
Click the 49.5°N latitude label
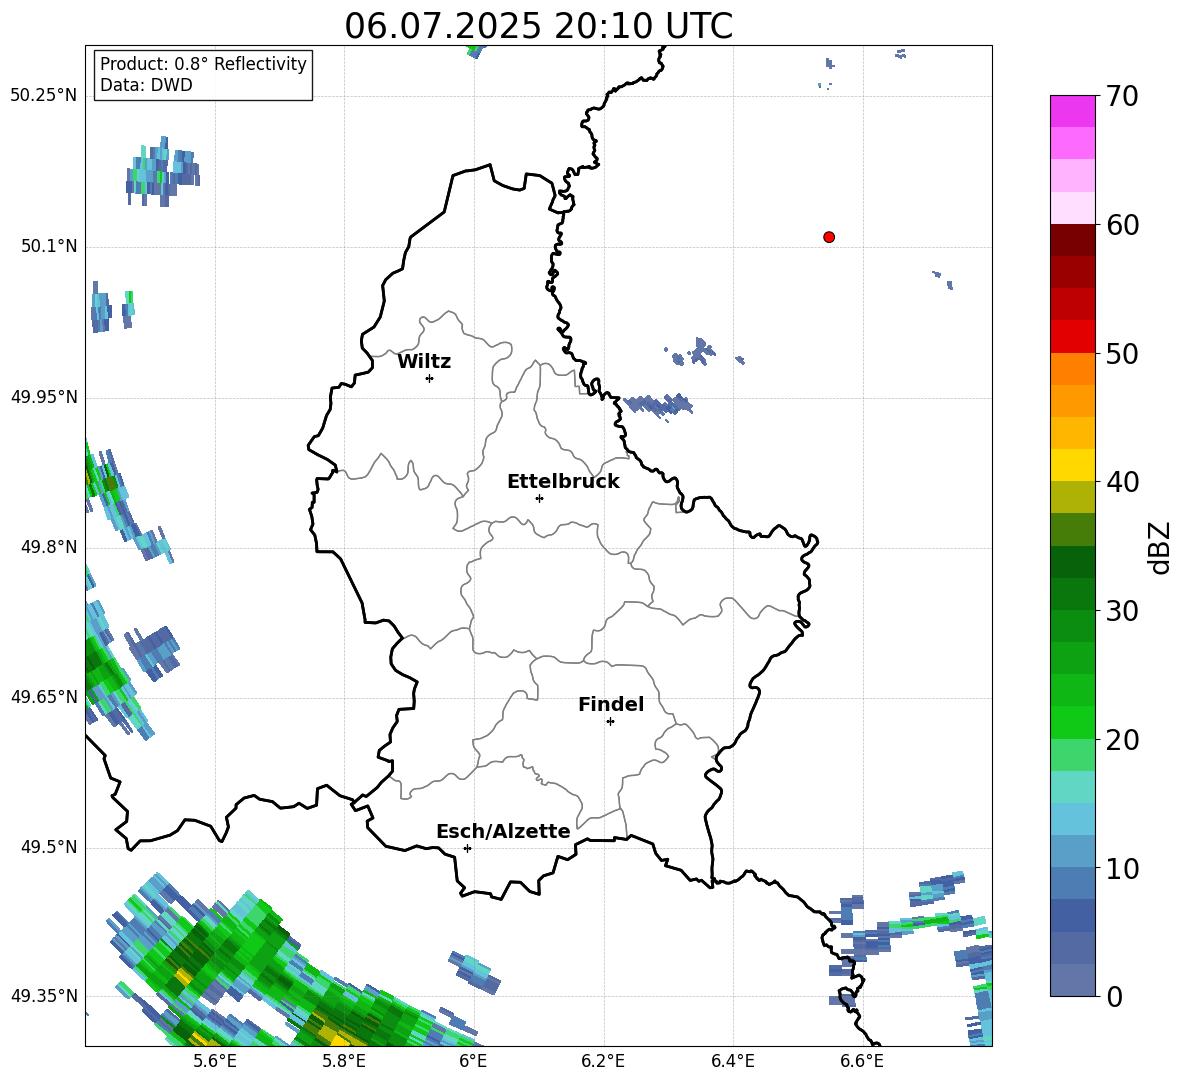pos(49,847)
